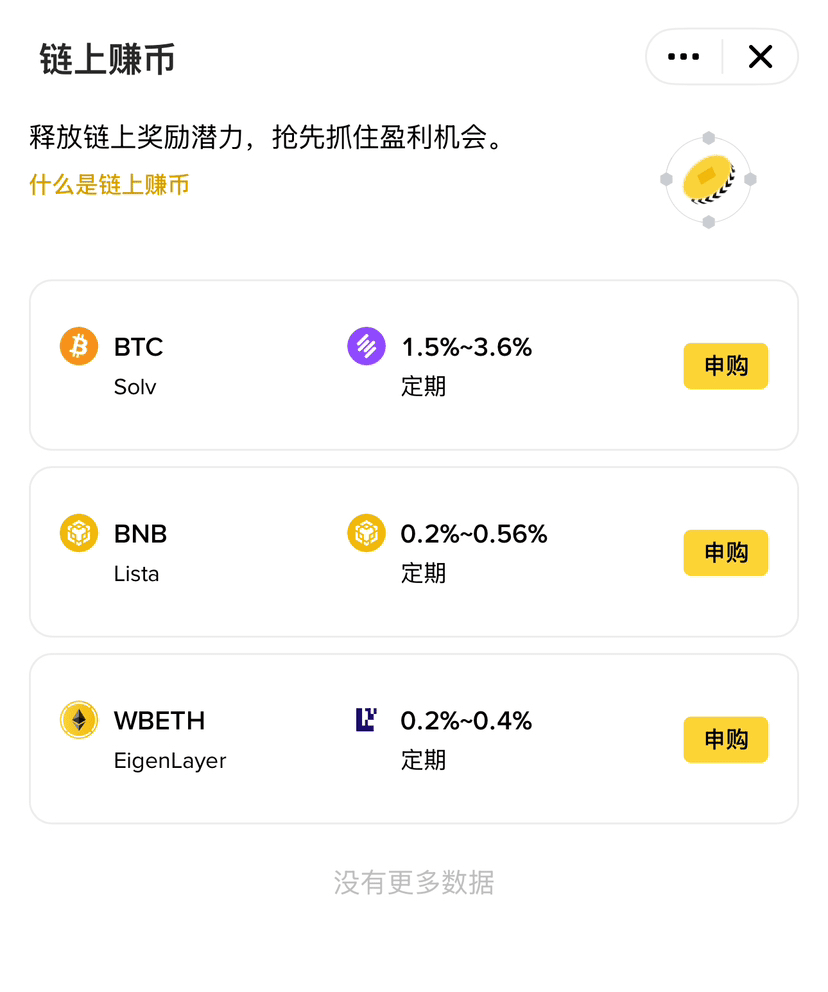Open the BTC product card by its name
The width and height of the screenshot is (828, 992).
tap(139, 347)
